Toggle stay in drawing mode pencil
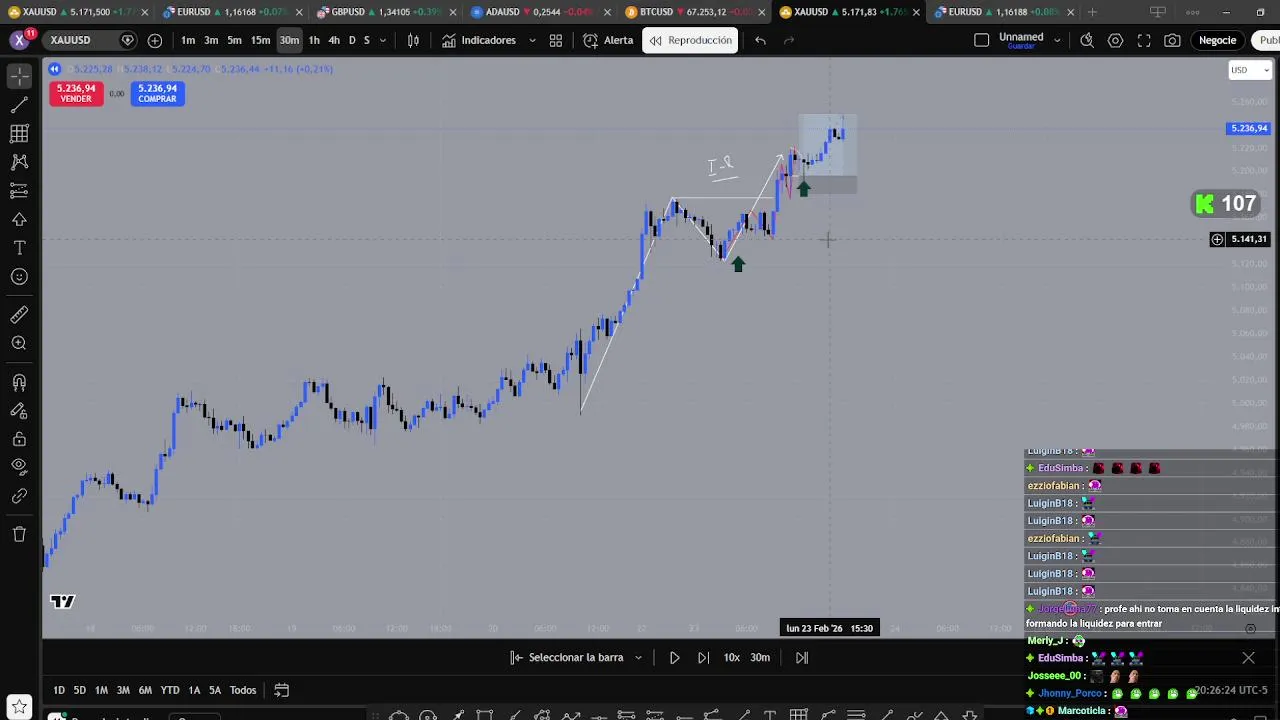The height and width of the screenshot is (720, 1280). pyautogui.click(x=19, y=410)
